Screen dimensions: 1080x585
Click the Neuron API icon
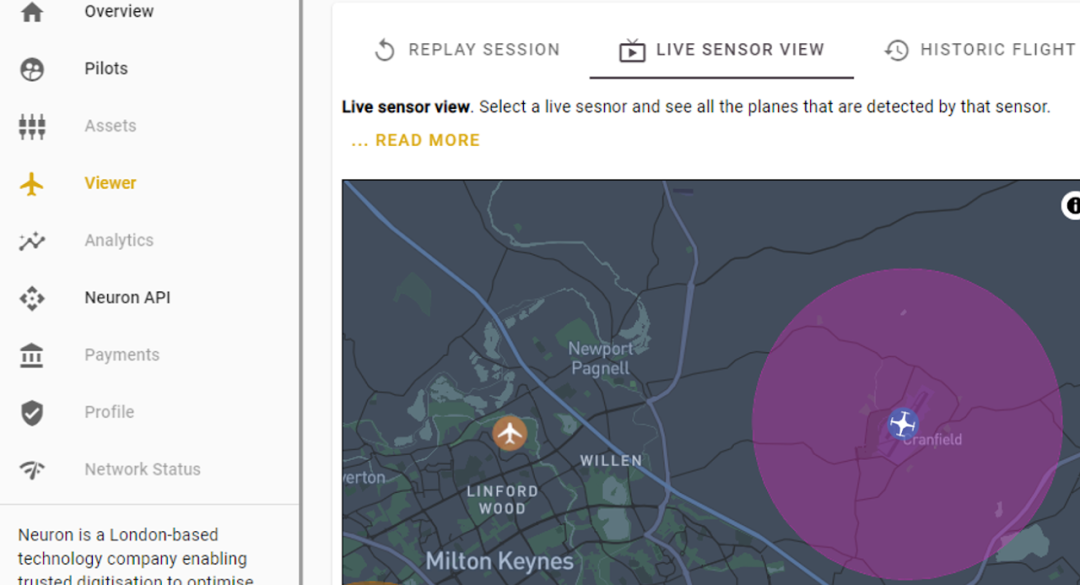click(x=32, y=298)
